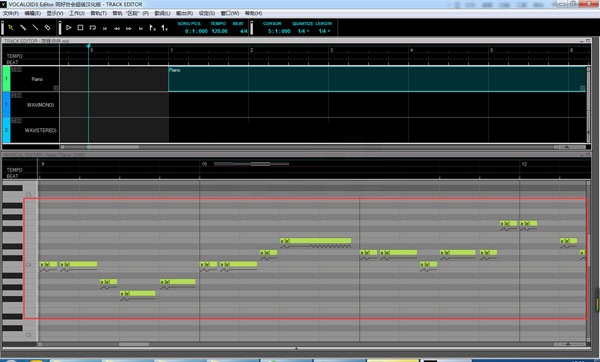600x362 pixels.
Task: Stop playback with the square Stop button
Action: (x=80, y=28)
